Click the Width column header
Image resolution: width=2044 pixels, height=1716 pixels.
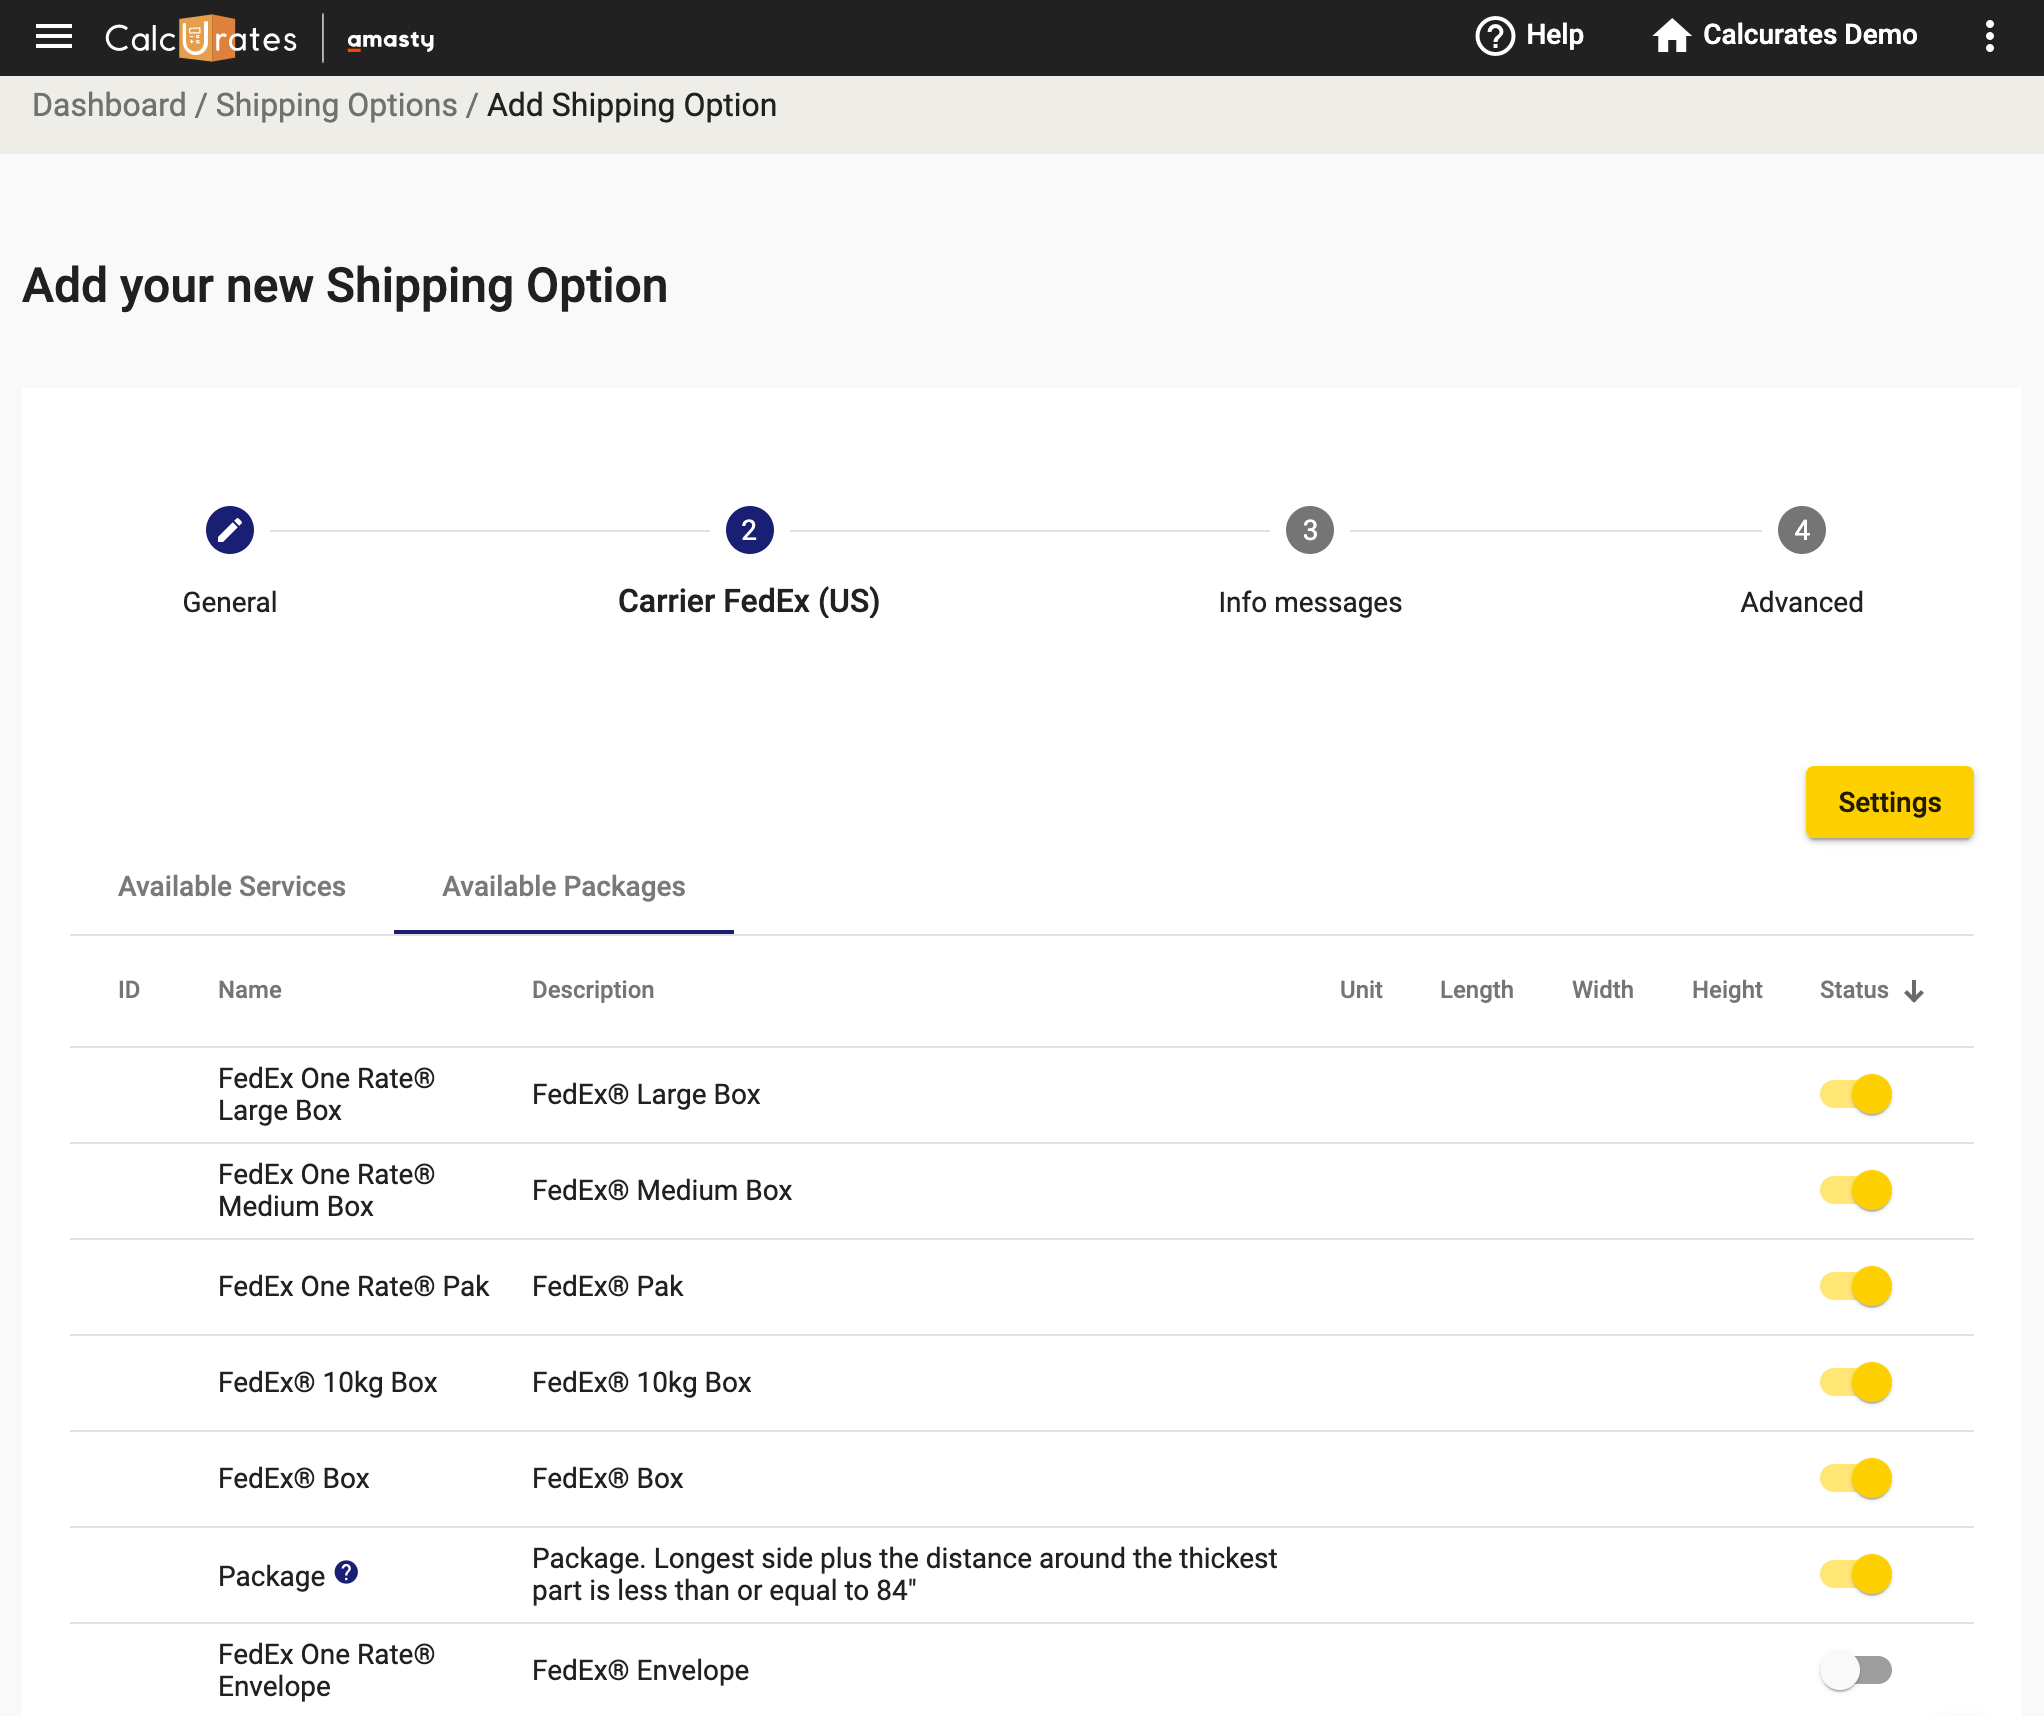(x=1603, y=990)
